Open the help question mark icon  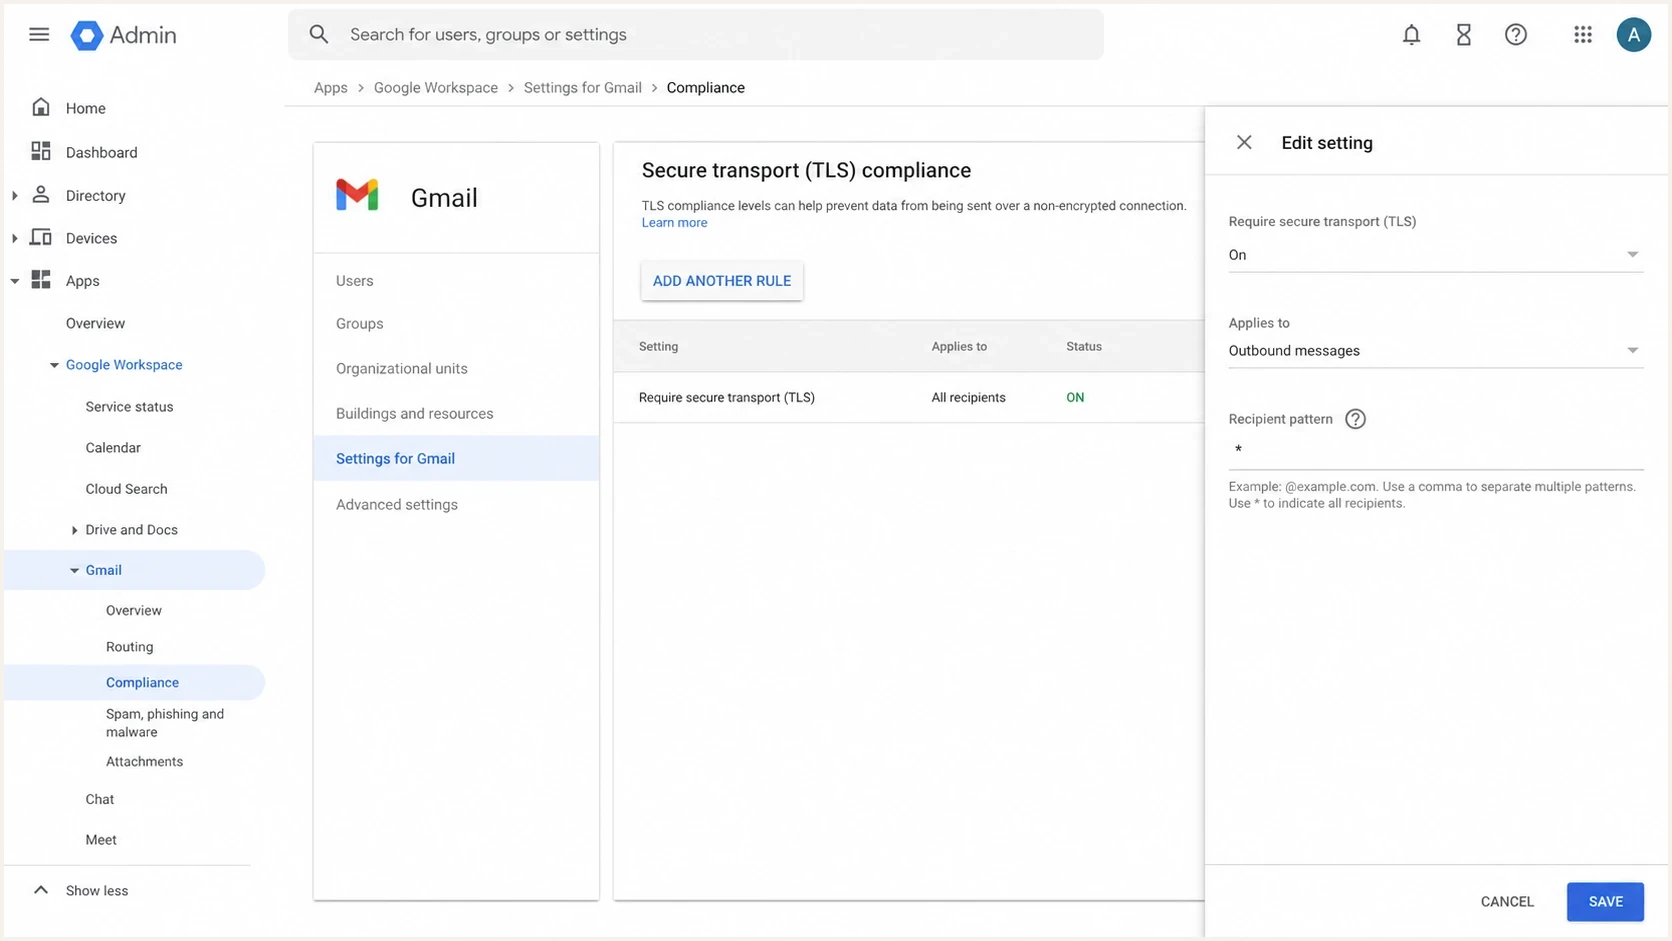pos(1516,35)
